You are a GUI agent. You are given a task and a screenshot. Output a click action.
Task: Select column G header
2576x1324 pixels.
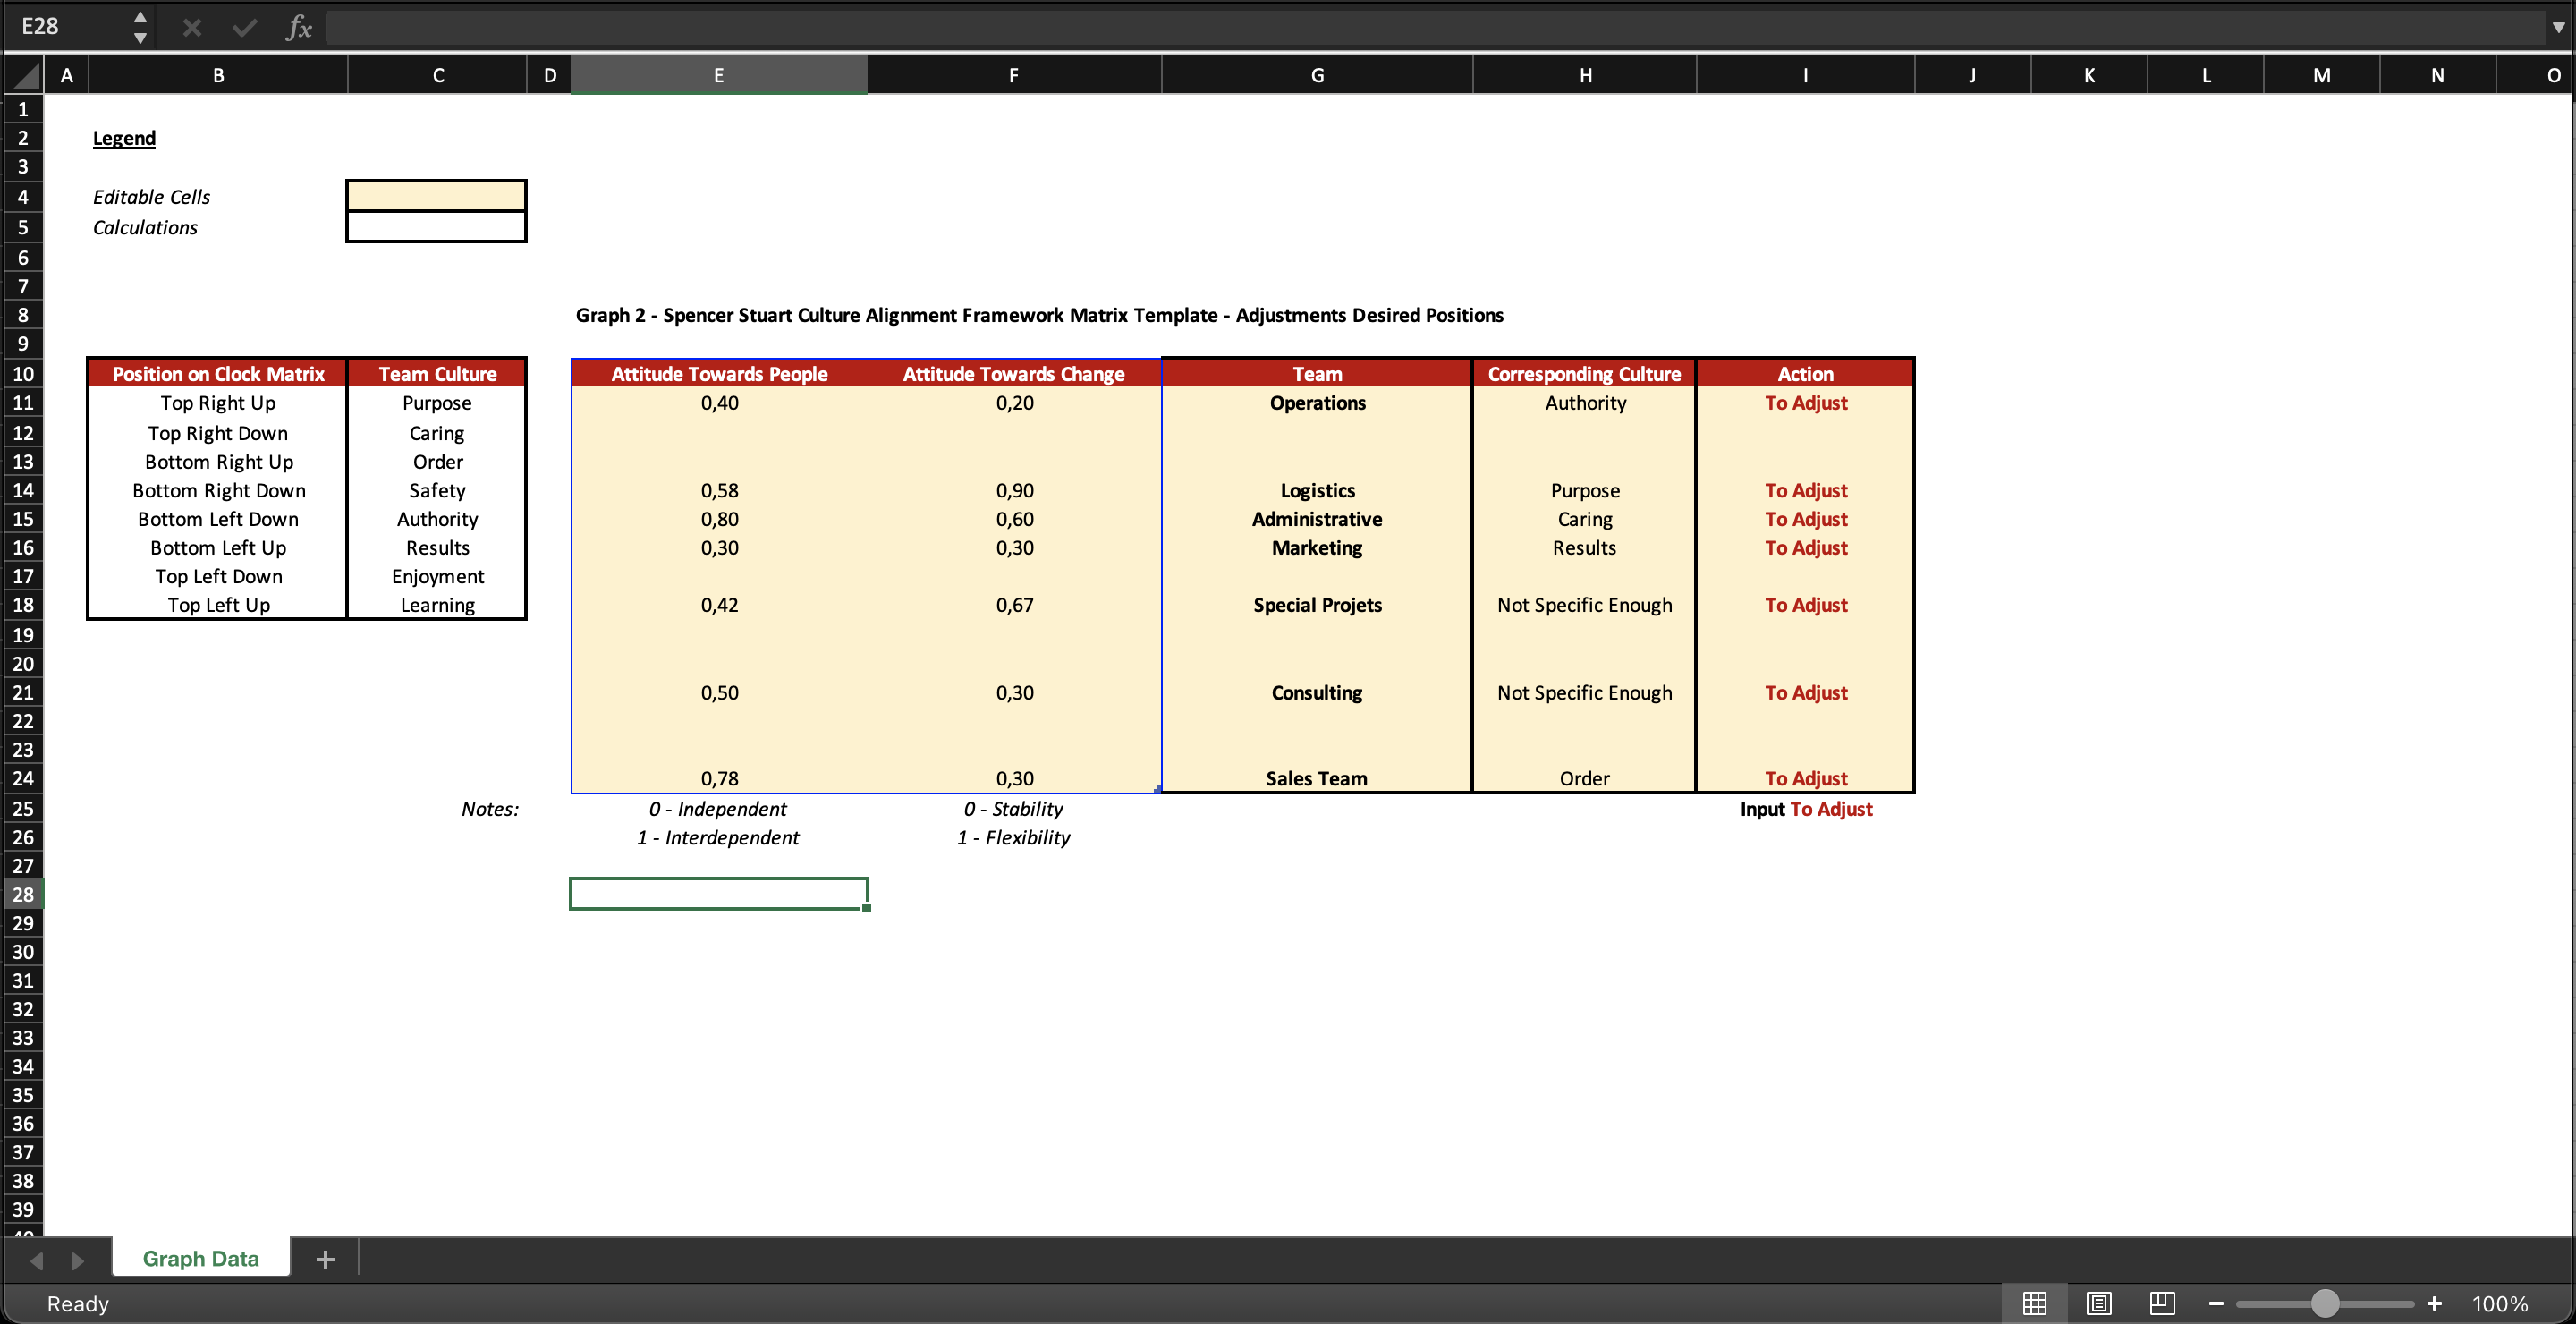(1317, 75)
